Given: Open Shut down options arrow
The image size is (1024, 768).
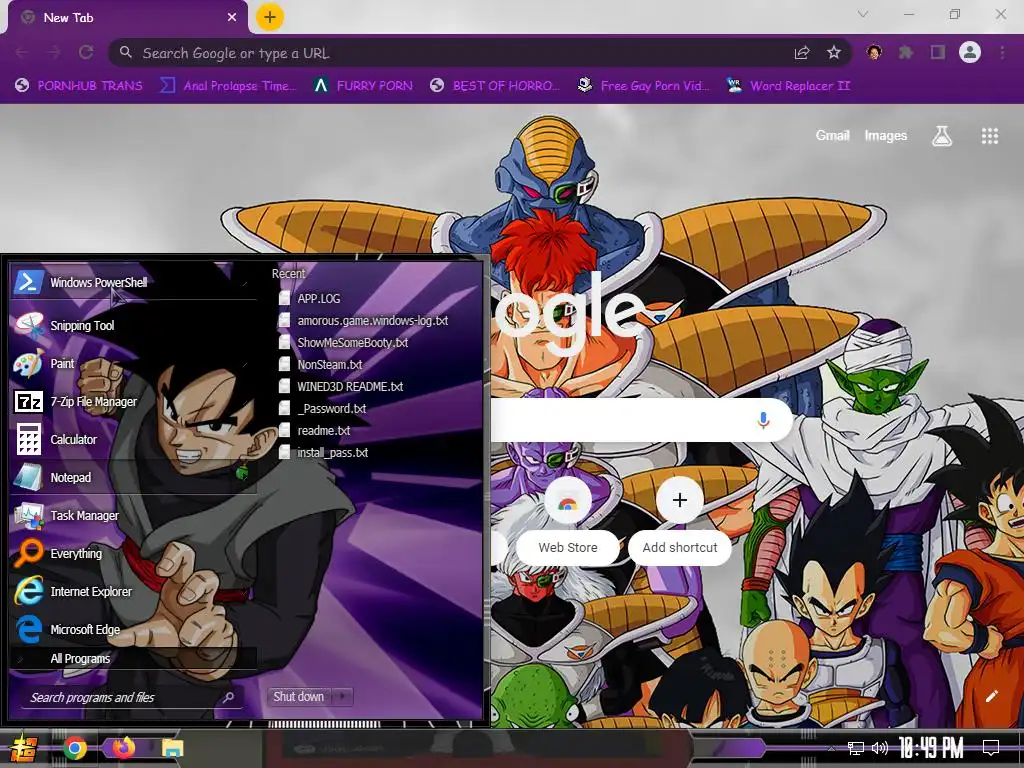Looking at the screenshot, I should pos(343,697).
